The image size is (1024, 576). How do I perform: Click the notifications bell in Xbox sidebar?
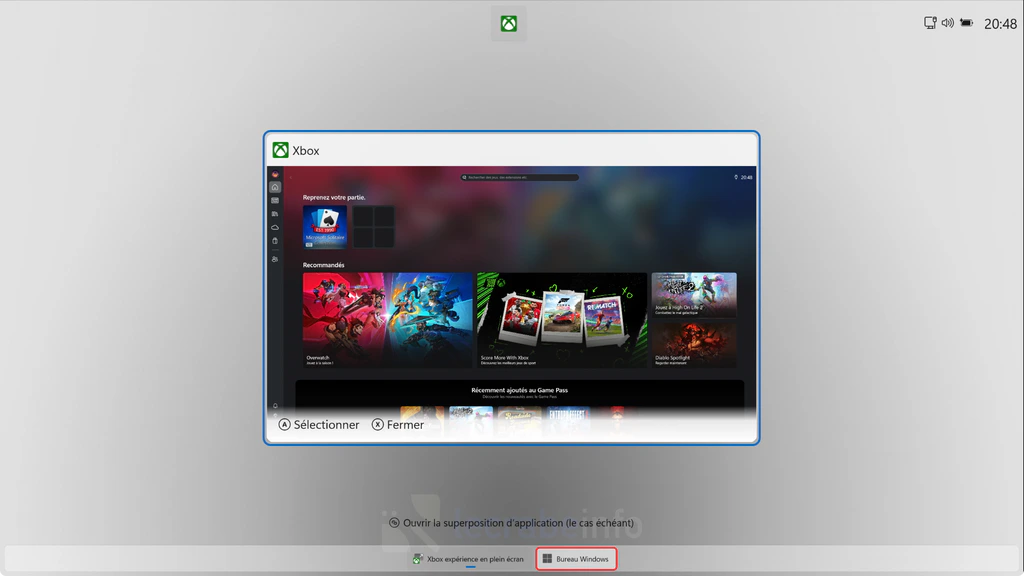tap(275, 405)
